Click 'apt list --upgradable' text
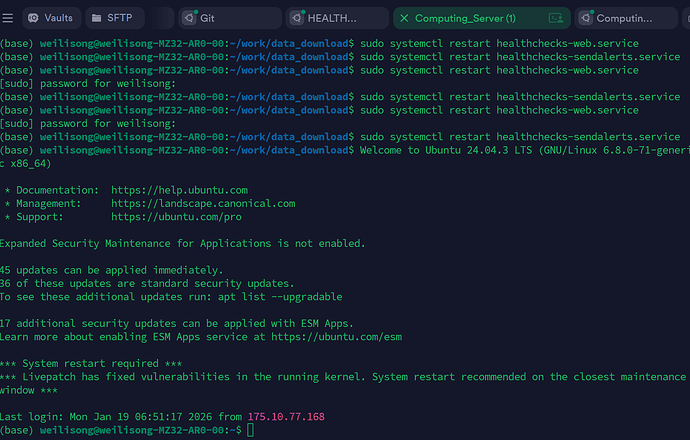This screenshot has width=690, height=440. pos(280,297)
